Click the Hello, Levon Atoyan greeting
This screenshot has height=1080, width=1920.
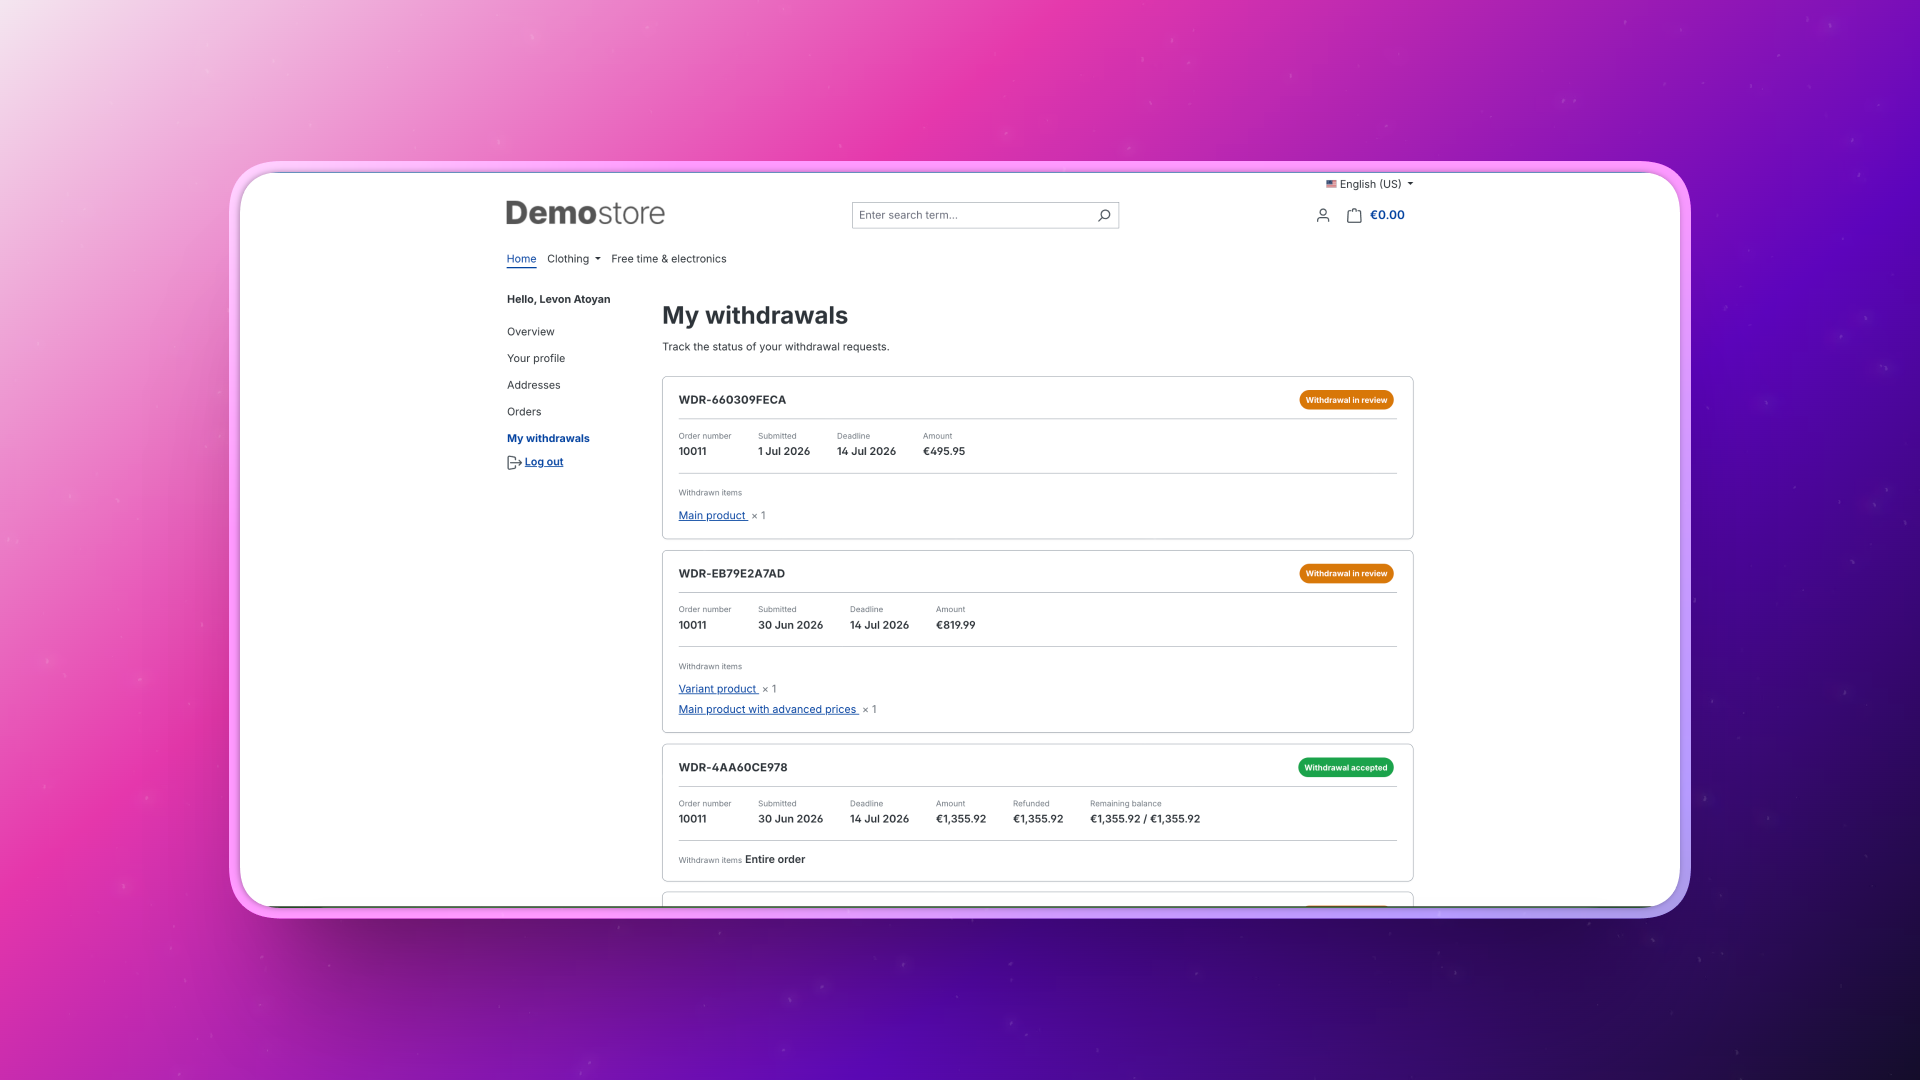558,299
